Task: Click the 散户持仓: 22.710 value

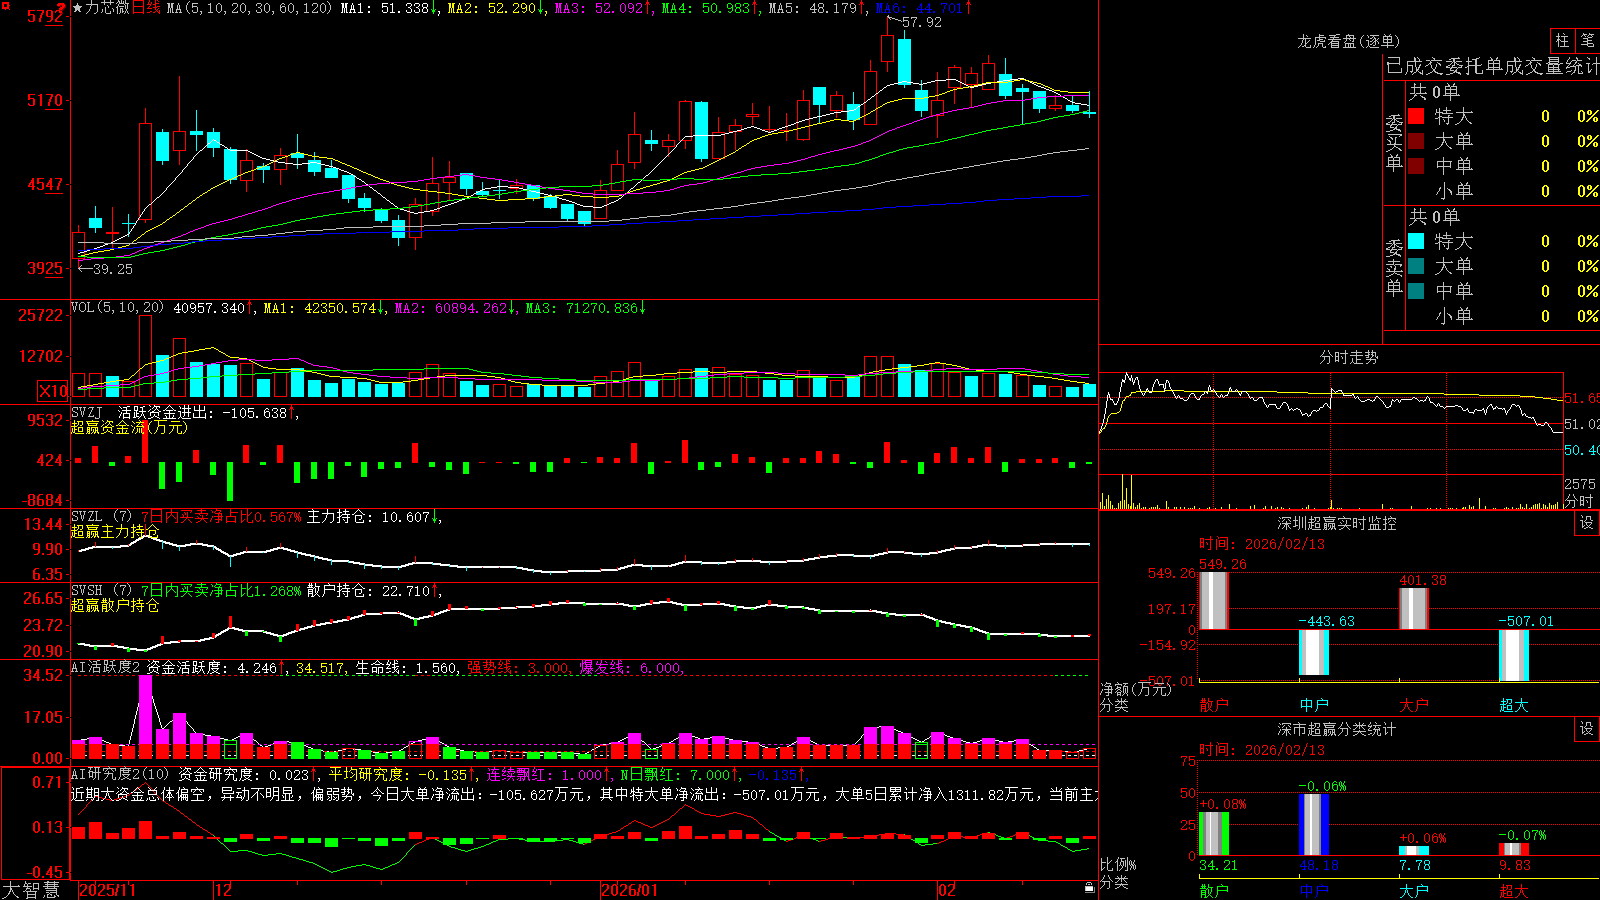Action: [369, 591]
